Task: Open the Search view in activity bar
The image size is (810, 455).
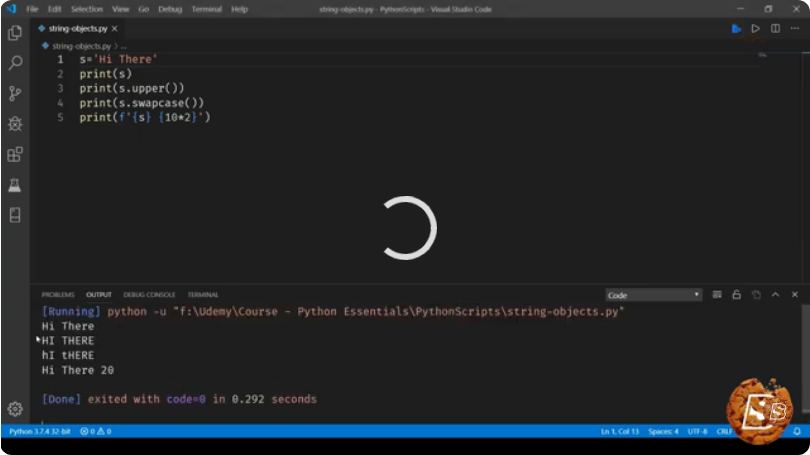Action: click(15, 63)
